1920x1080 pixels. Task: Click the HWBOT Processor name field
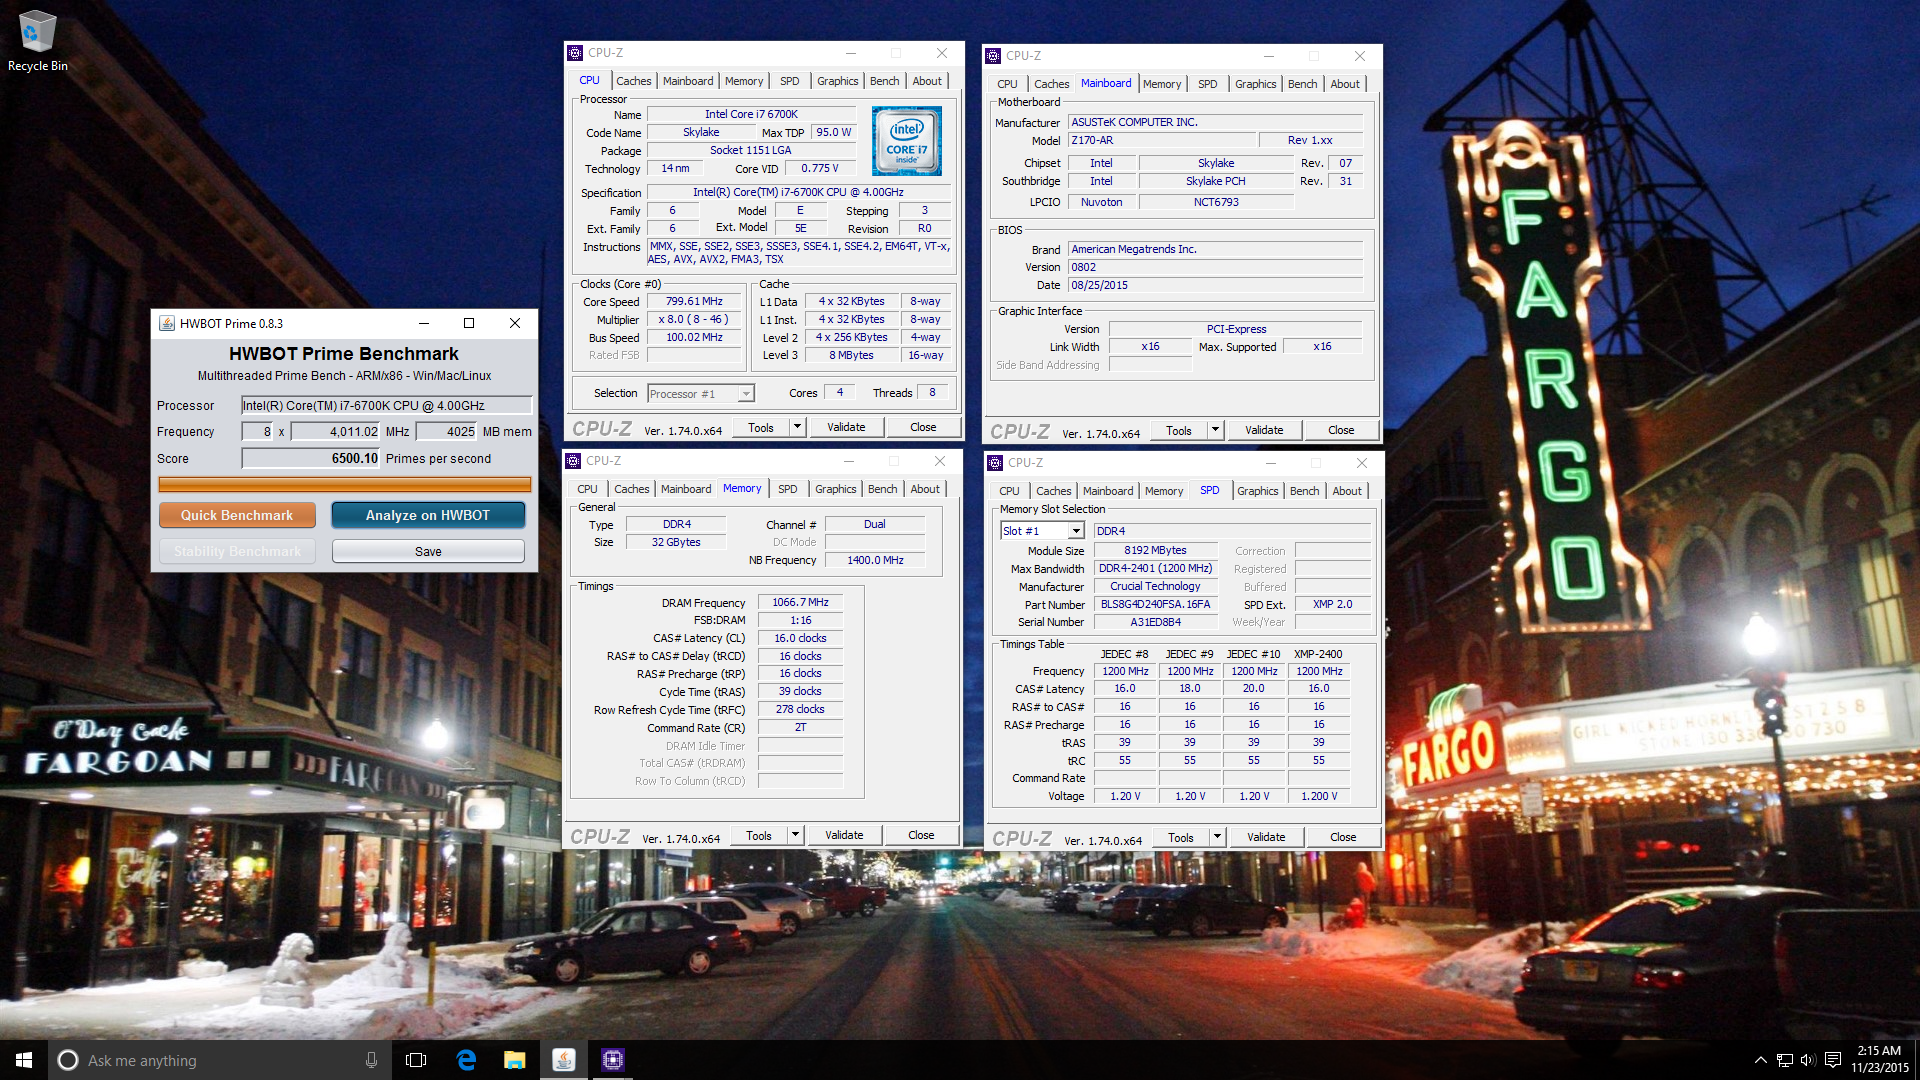pyautogui.click(x=386, y=405)
